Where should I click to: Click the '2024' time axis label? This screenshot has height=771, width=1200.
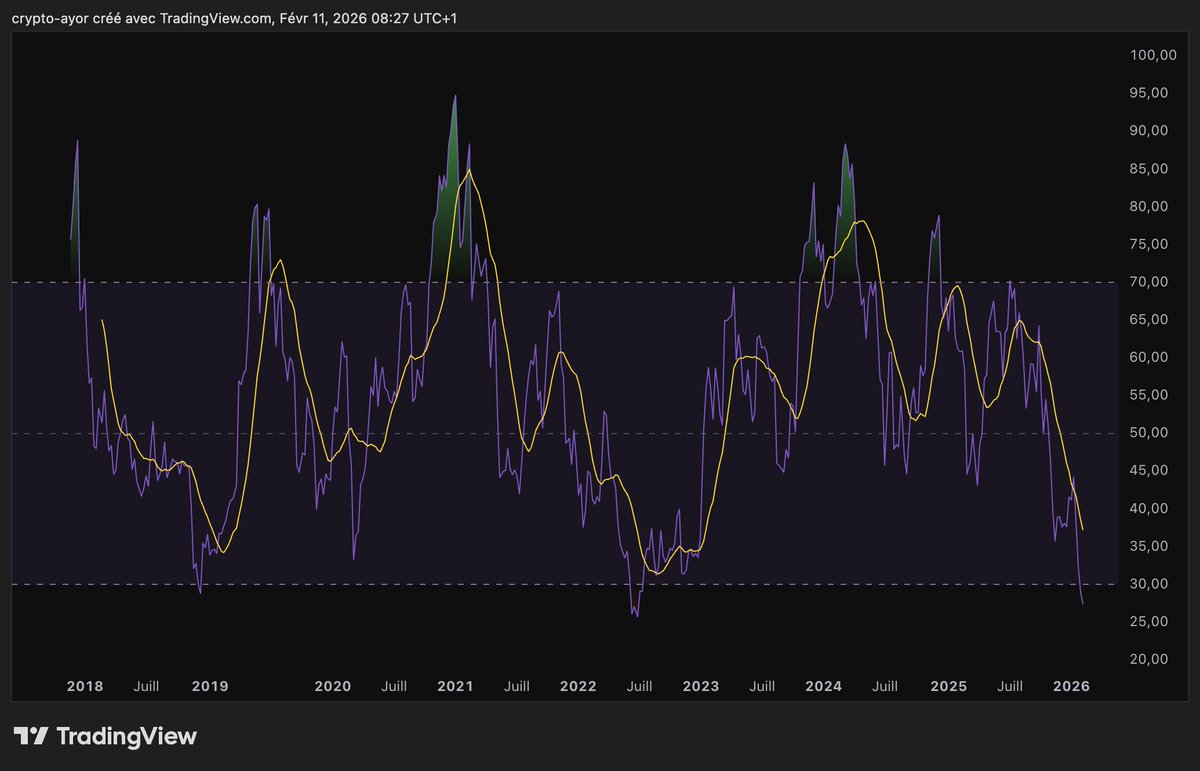pos(824,687)
